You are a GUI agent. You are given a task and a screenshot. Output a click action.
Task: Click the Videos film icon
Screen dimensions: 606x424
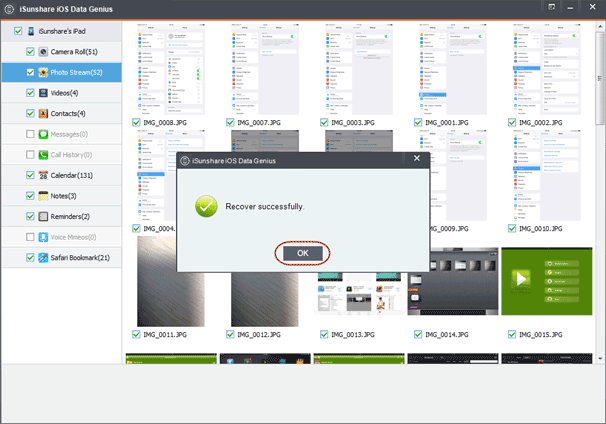coord(43,93)
